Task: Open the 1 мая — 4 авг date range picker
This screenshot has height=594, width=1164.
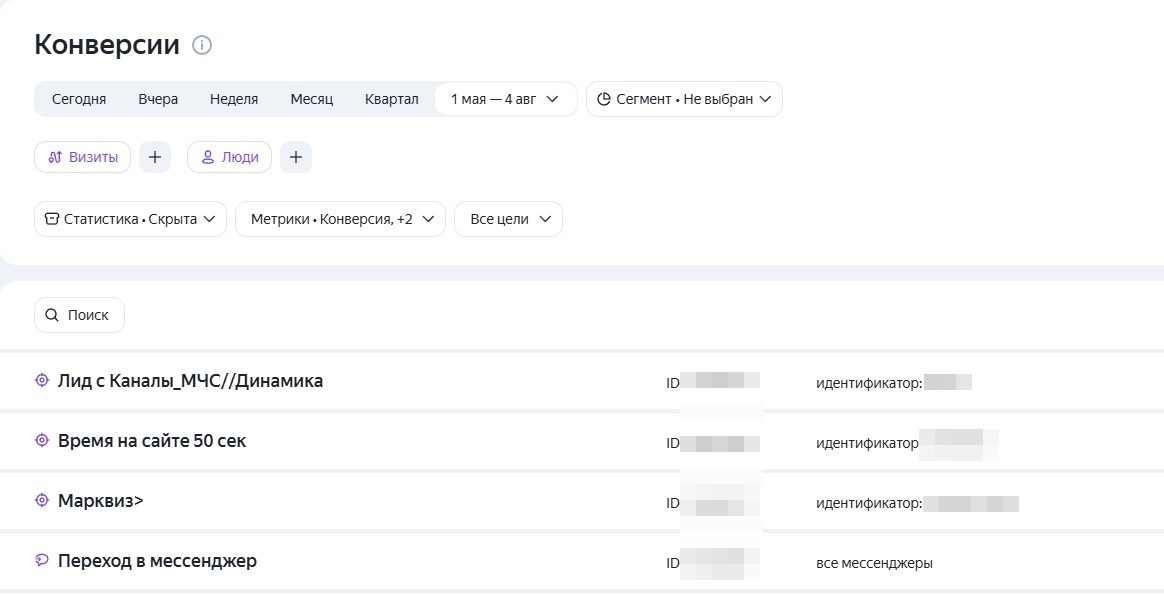Action: (506, 99)
